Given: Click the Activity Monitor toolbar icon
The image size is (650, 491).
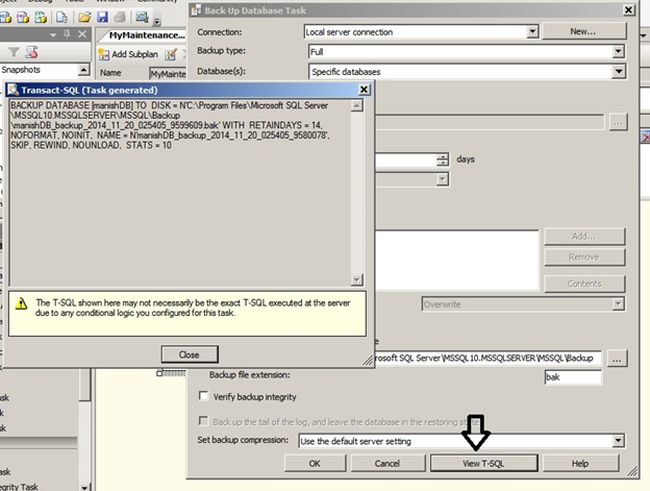Looking at the screenshot, I should 142,17.
